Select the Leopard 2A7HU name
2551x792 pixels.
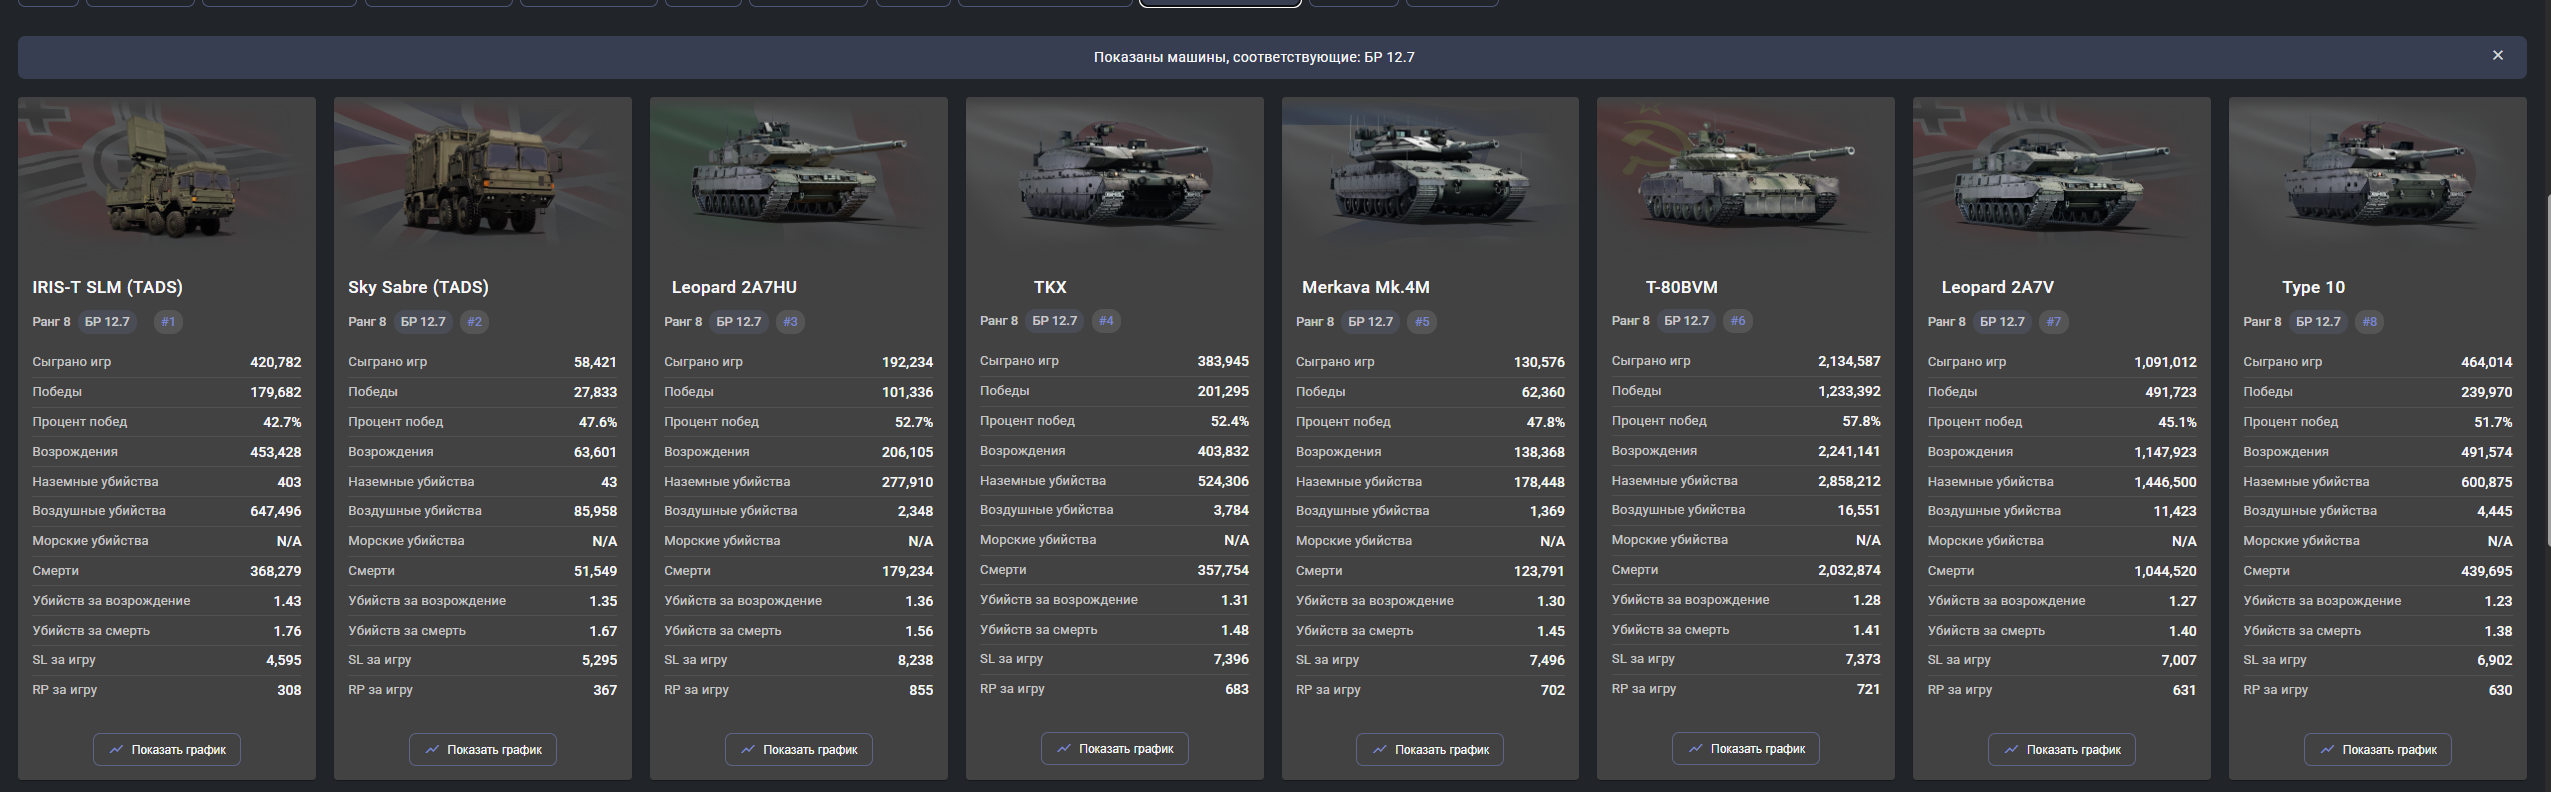click(x=734, y=287)
